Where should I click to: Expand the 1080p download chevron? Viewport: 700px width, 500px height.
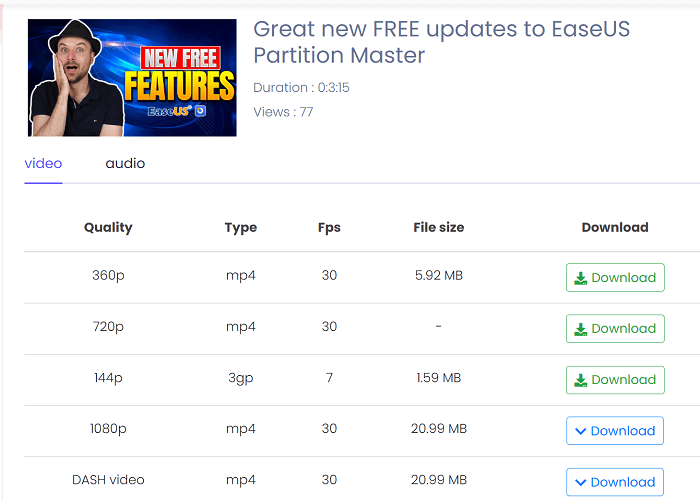[581, 431]
